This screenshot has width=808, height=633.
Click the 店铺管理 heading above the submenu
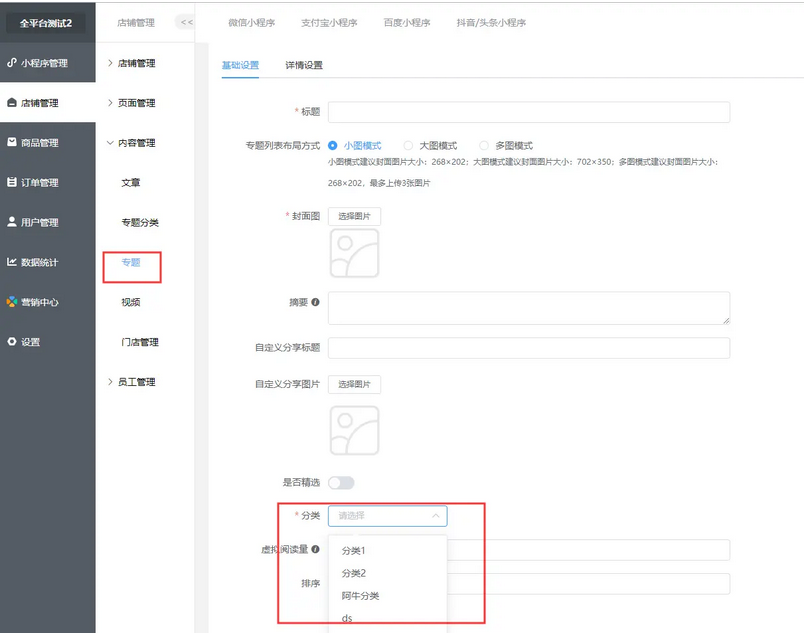136,23
